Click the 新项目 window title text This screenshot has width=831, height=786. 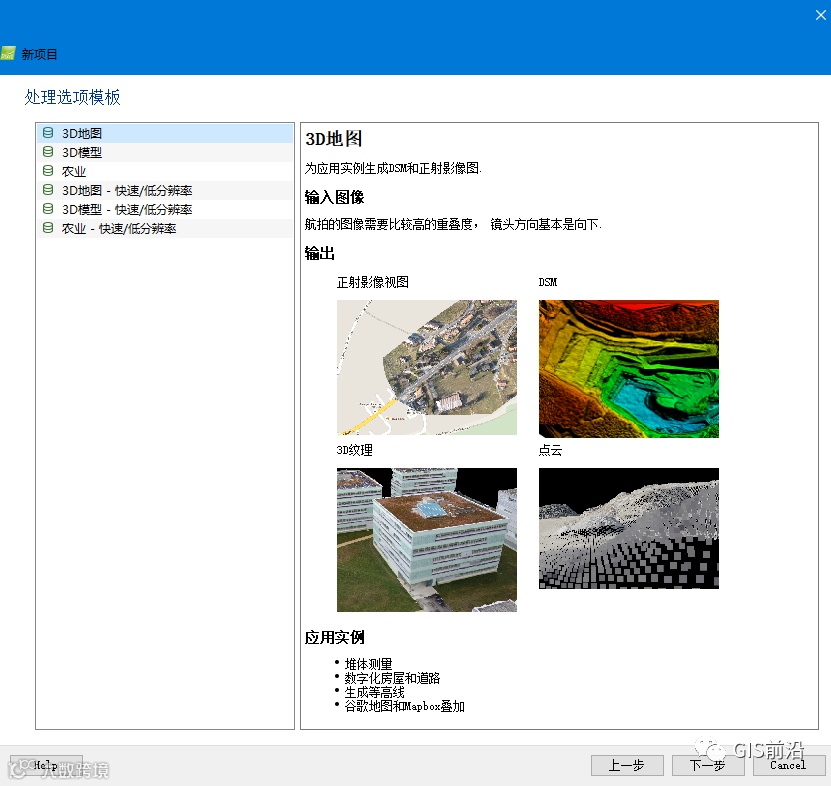point(39,54)
